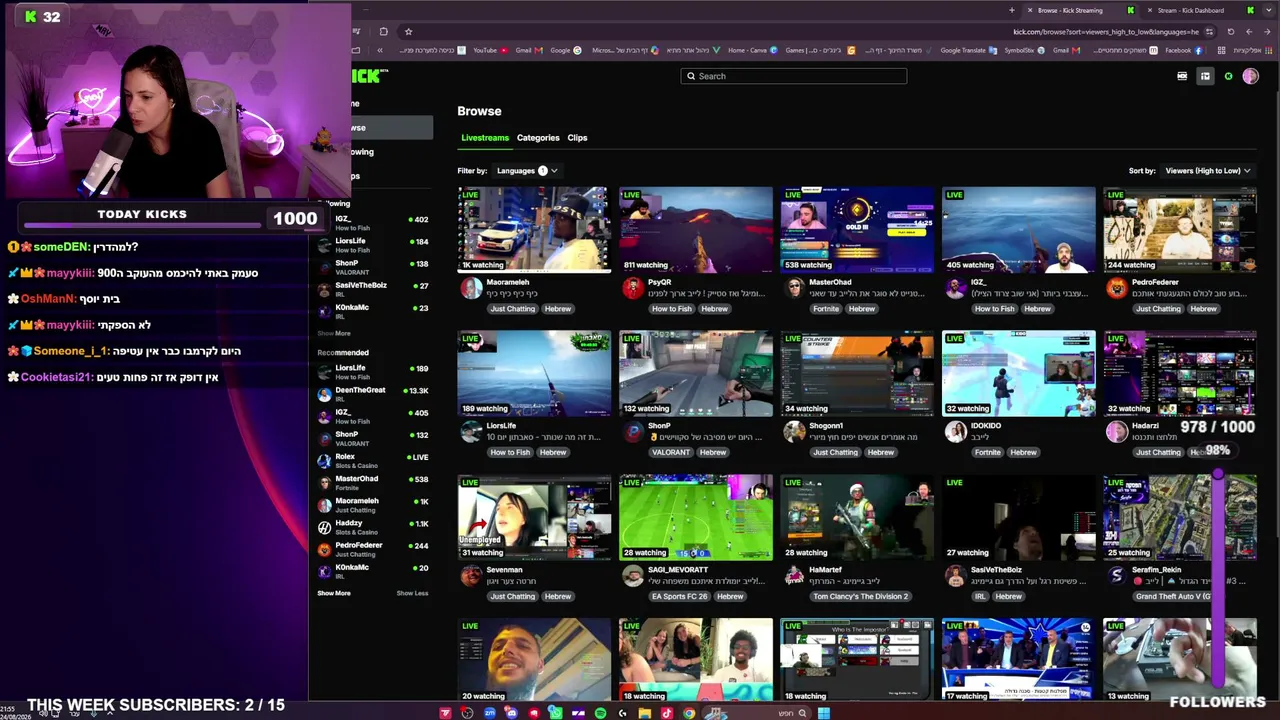Open LiorsLife channel name link in grid
The height and width of the screenshot is (720, 1280).
[x=501, y=426]
